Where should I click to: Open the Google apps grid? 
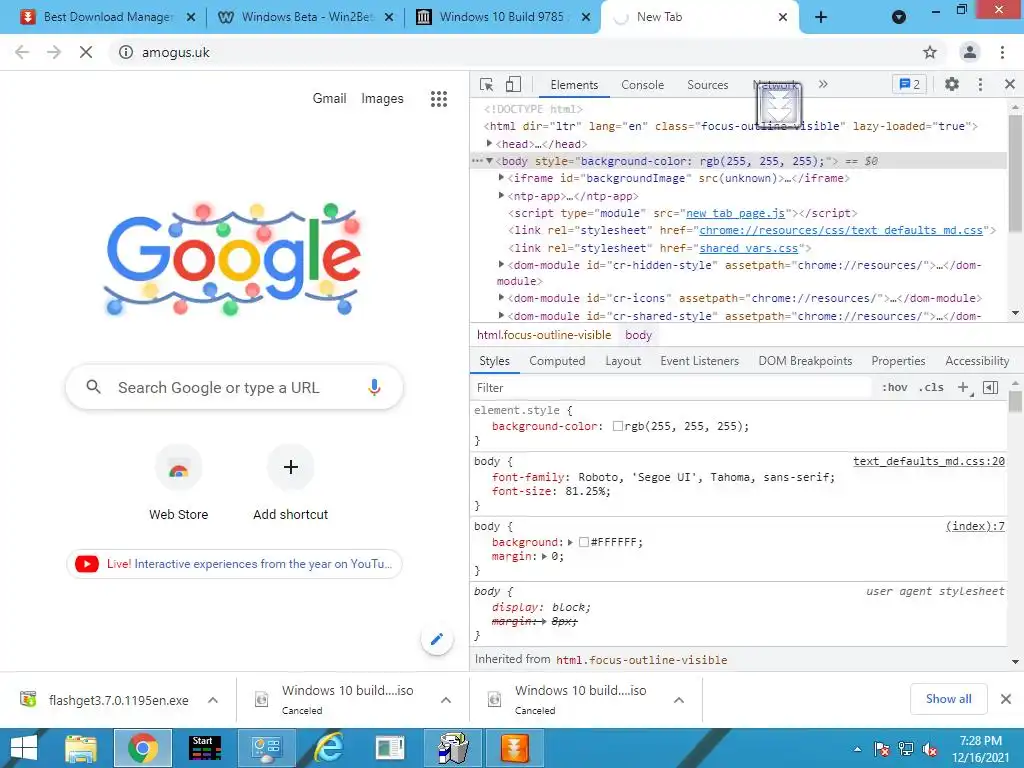439,99
